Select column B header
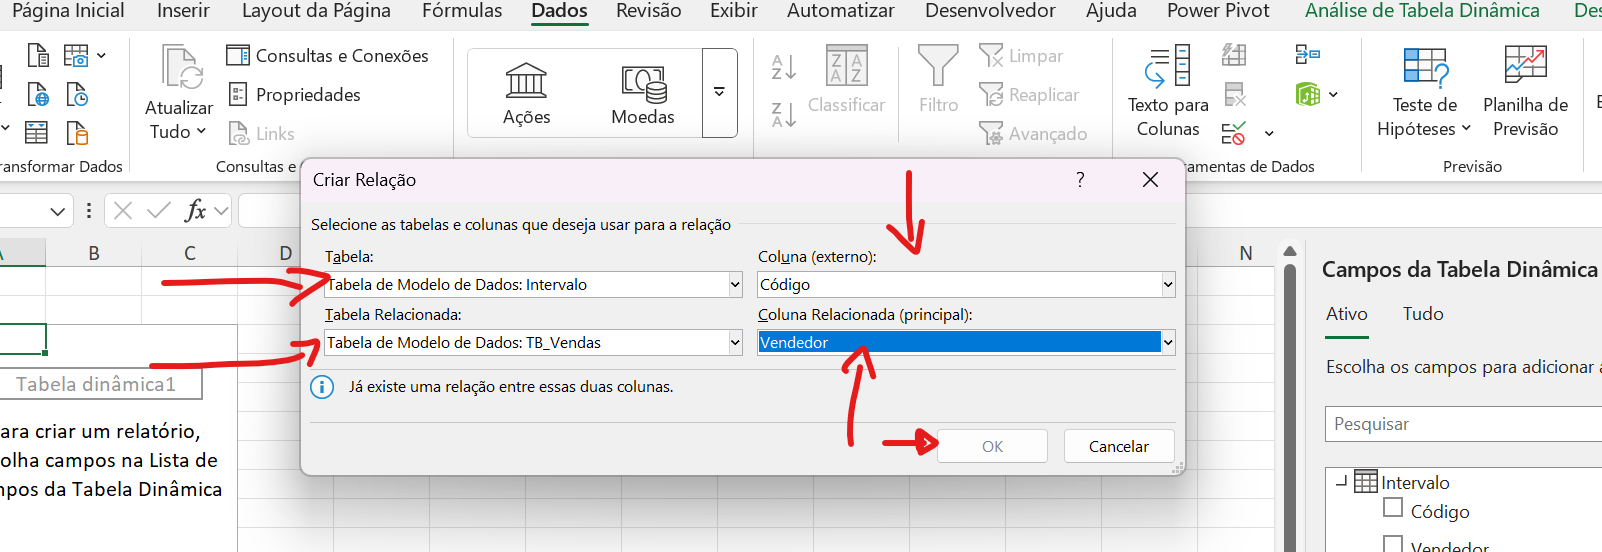1602x552 pixels. pos(94,254)
